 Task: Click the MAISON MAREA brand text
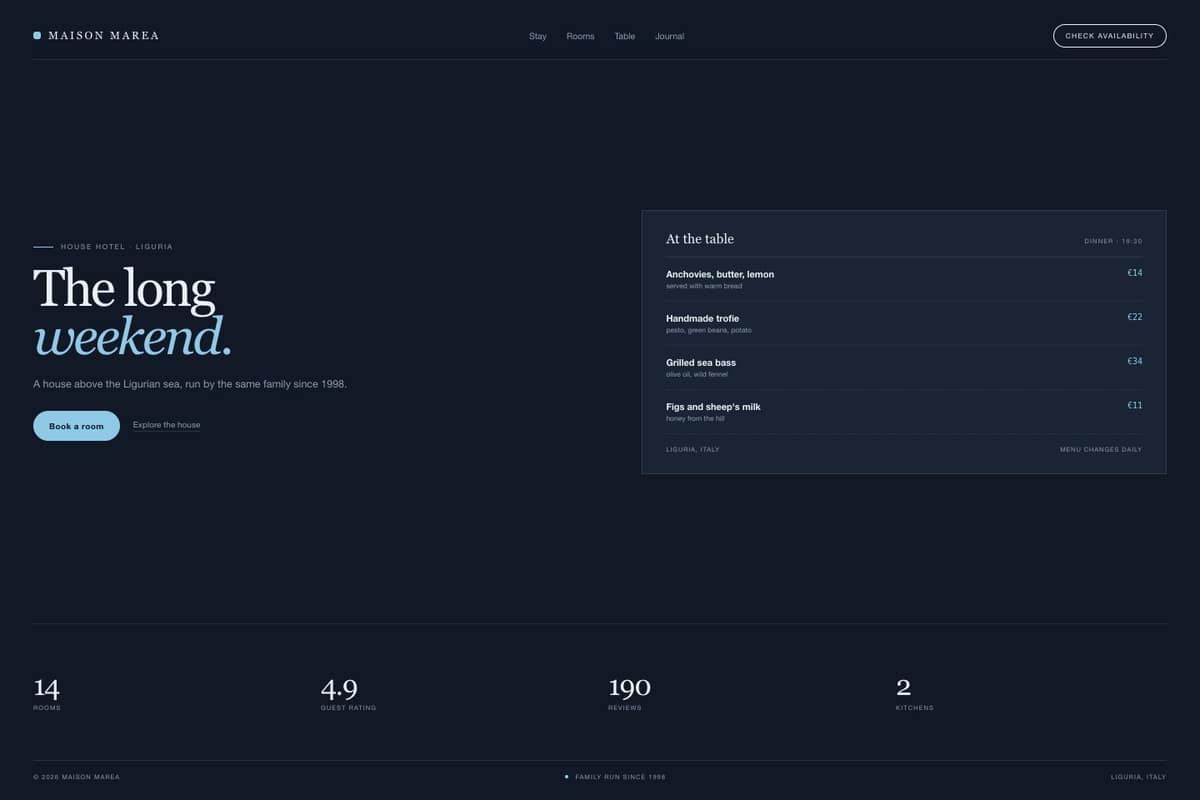point(104,35)
